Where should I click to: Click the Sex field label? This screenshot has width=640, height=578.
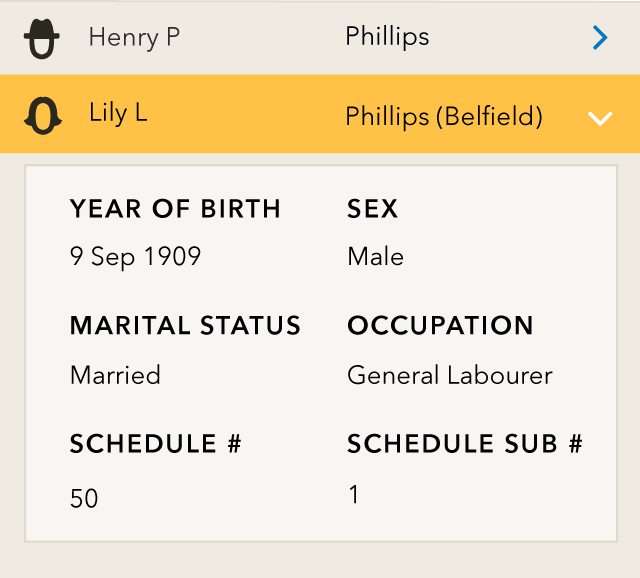[x=372, y=209]
